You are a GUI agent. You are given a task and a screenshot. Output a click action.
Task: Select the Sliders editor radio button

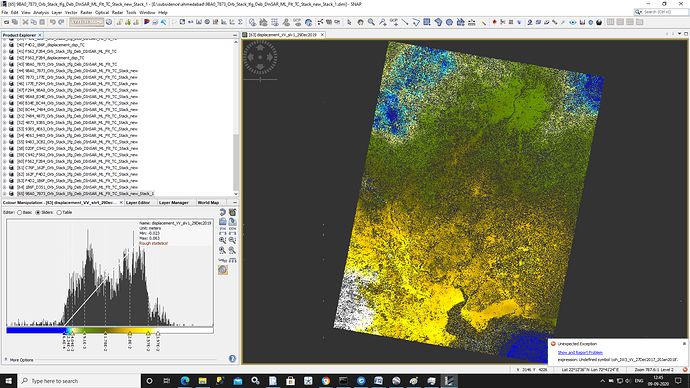pyautogui.click(x=38, y=212)
